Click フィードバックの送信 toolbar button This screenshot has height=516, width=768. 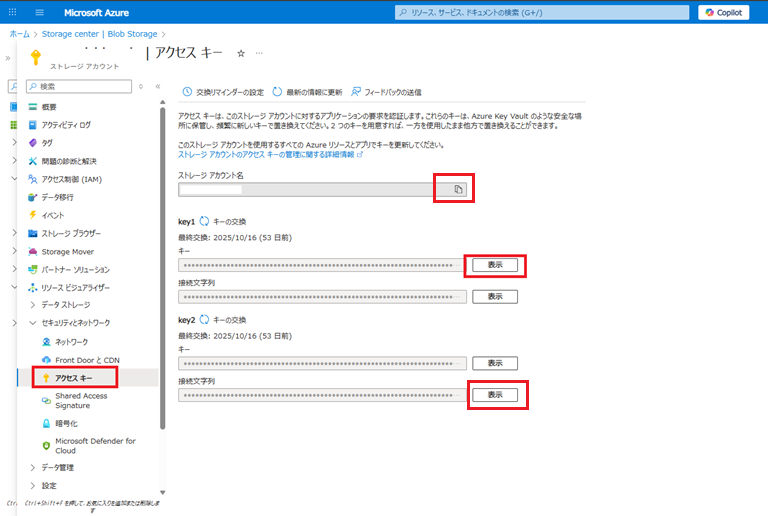click(386, 92)
